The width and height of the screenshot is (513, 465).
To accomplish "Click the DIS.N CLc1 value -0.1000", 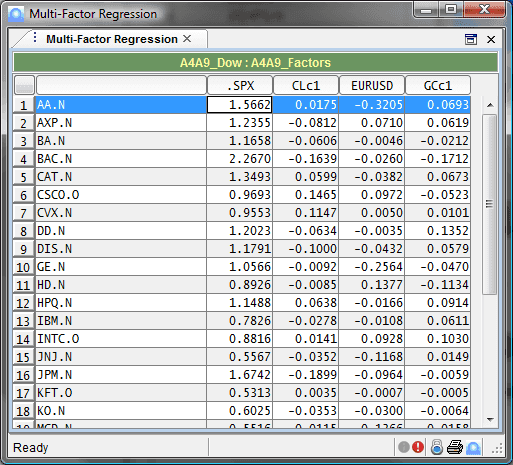I will pyautogui.click(x=306, y=249).
